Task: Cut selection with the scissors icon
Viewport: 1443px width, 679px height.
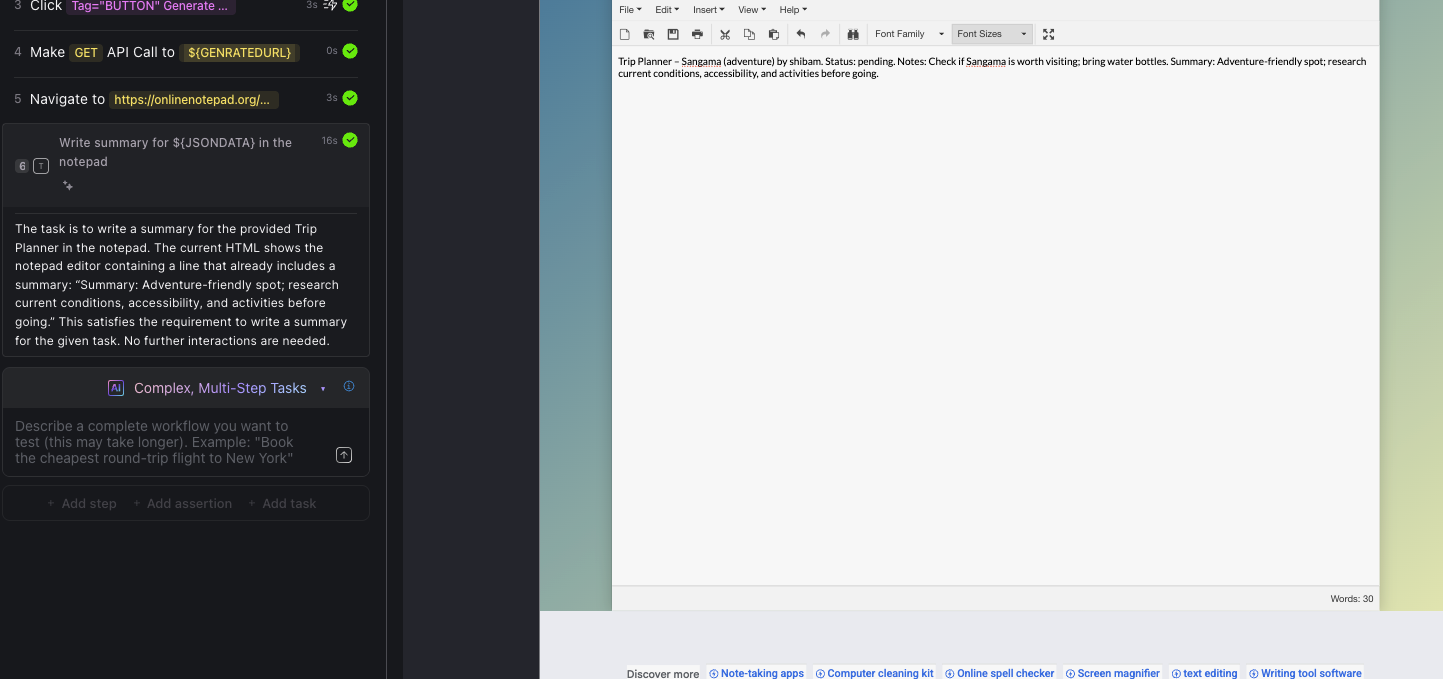Action: 725,34
